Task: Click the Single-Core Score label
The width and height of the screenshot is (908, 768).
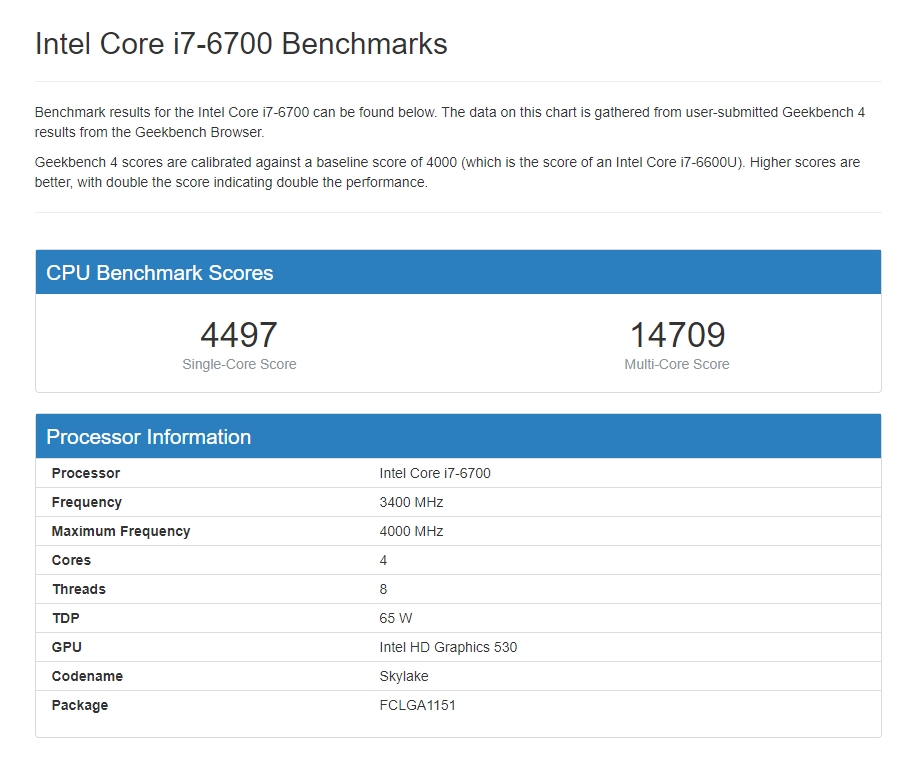Action: point(239,364)
